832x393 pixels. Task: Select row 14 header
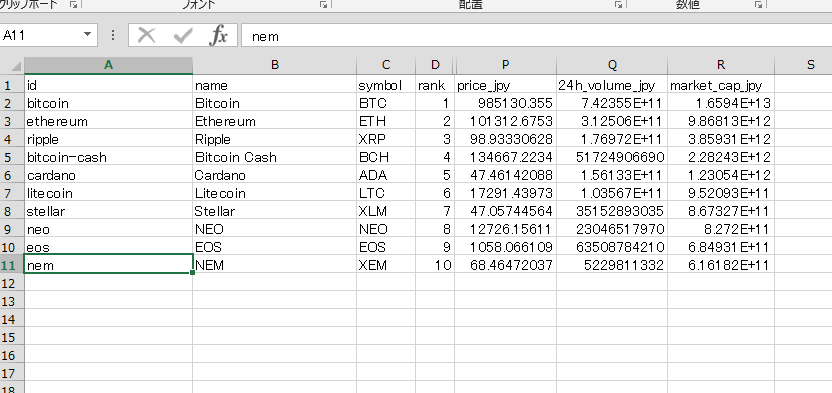(x=12, y=319)
